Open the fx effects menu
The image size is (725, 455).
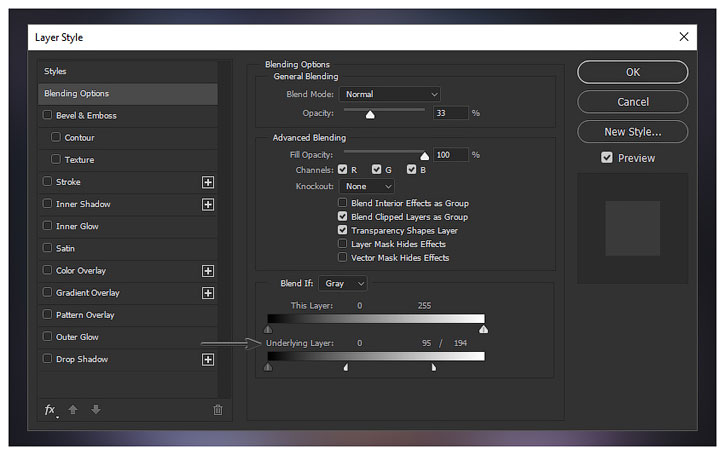click(x=50, y=410)
